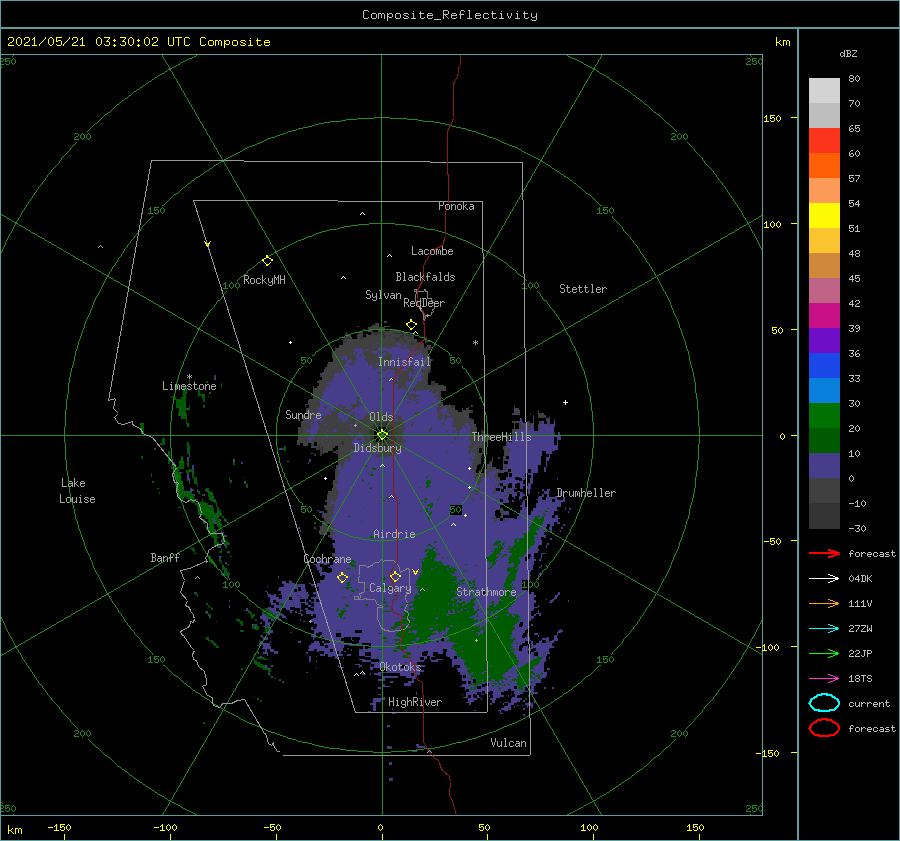Select the yellow diamond marker near Cochrane

pos(342,578)
